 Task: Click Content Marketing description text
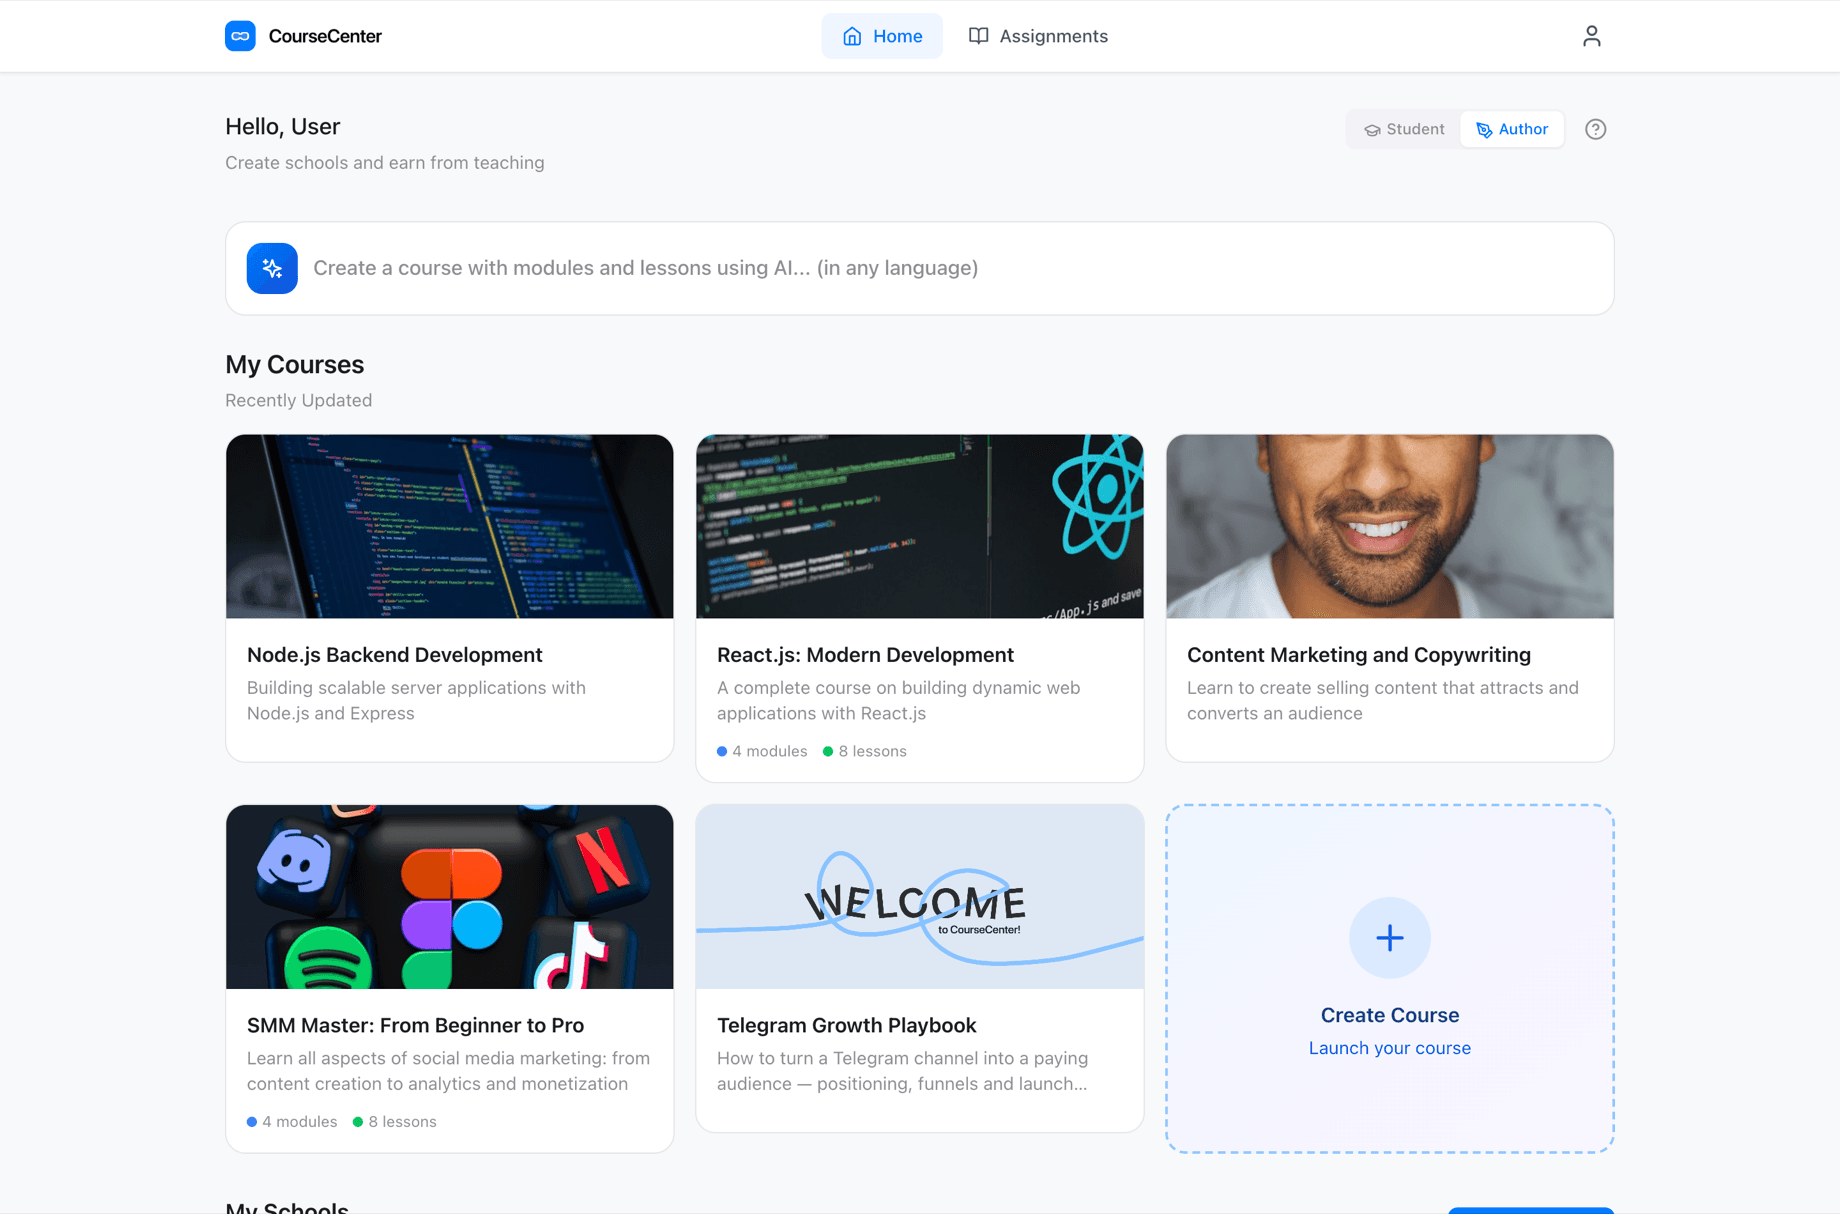1383,700
